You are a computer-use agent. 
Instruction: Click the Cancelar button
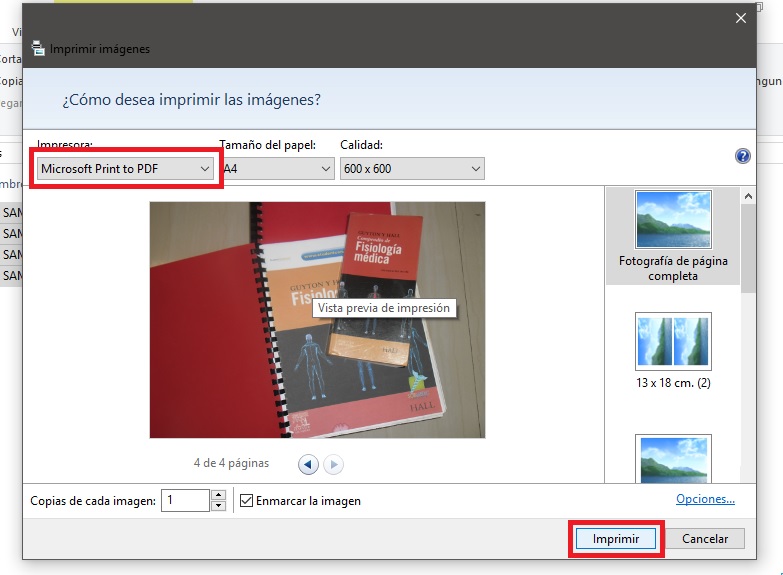click(705, 539)
